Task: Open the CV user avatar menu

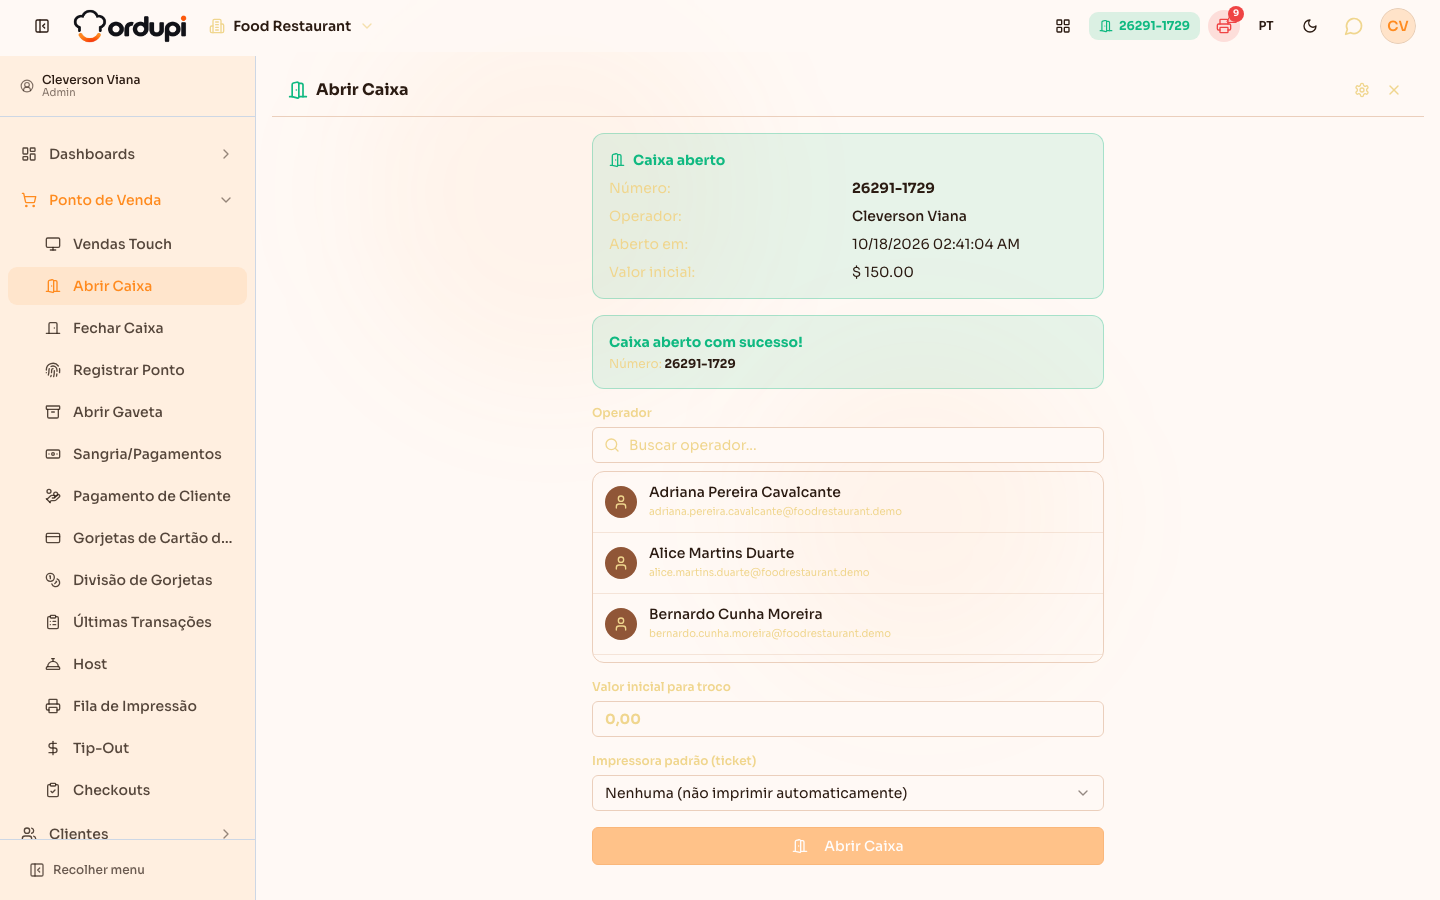Action: (x=1398, y=26)
